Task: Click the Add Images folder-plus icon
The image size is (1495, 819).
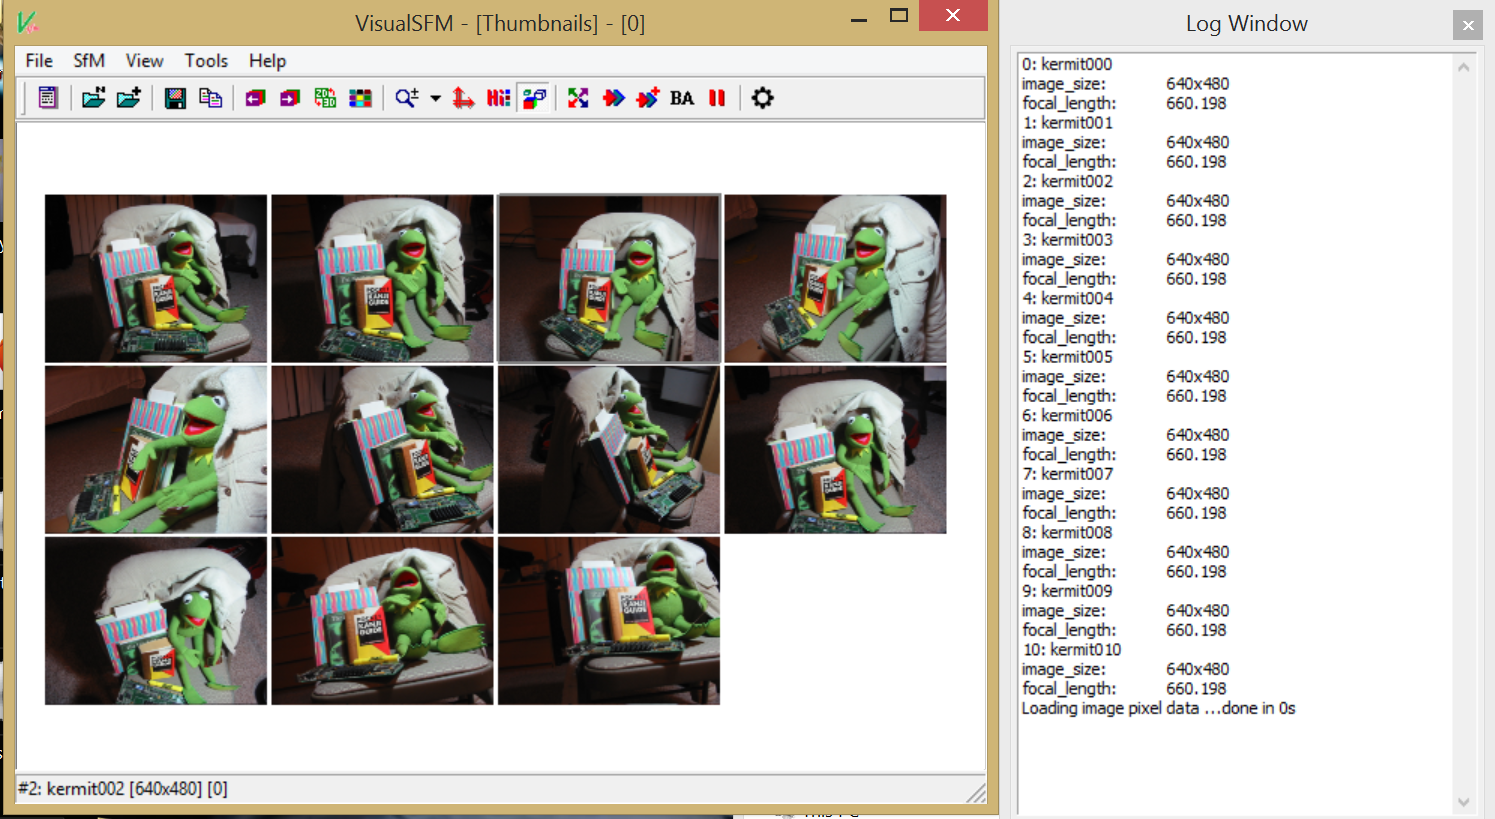Action: [128, 98]
